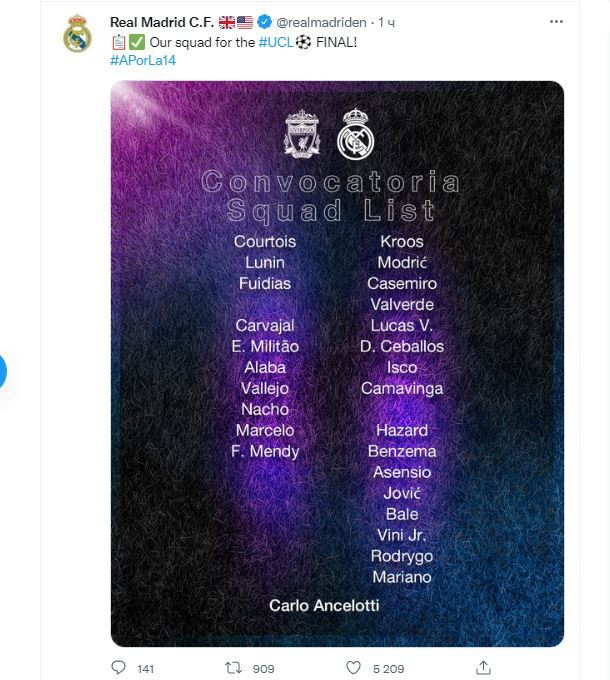Click the Real Madrid C.F. account name
Screen dimensions: 610x680
point(162,22)
